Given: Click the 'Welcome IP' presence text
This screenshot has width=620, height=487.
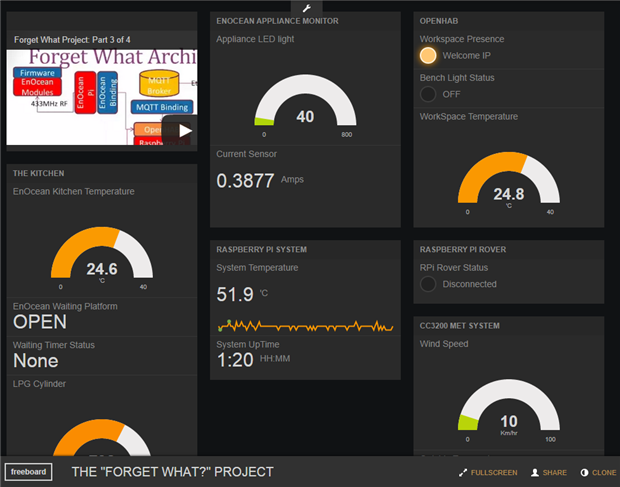Looking at the screenshot, I should 467,55.
